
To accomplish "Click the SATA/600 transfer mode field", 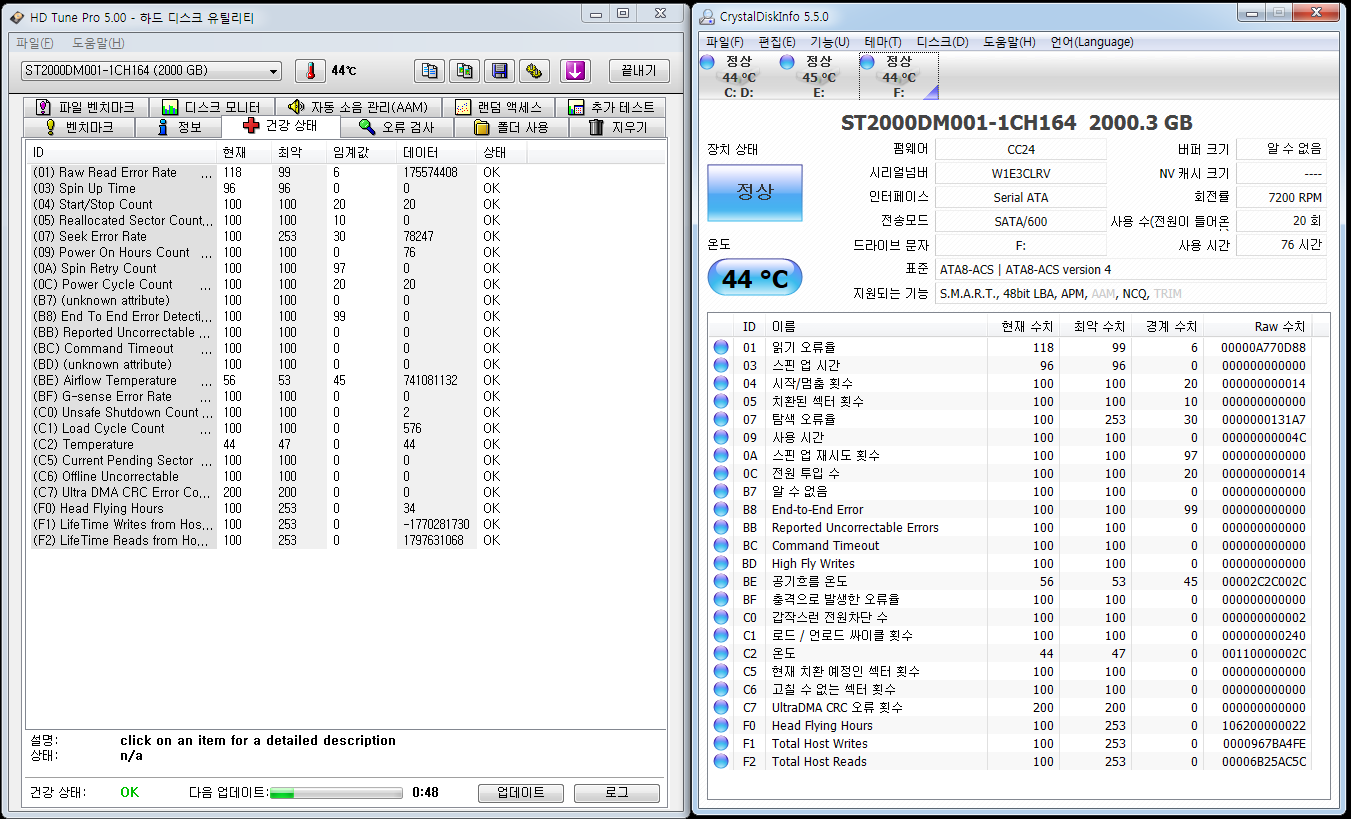I will [1021, 222].
